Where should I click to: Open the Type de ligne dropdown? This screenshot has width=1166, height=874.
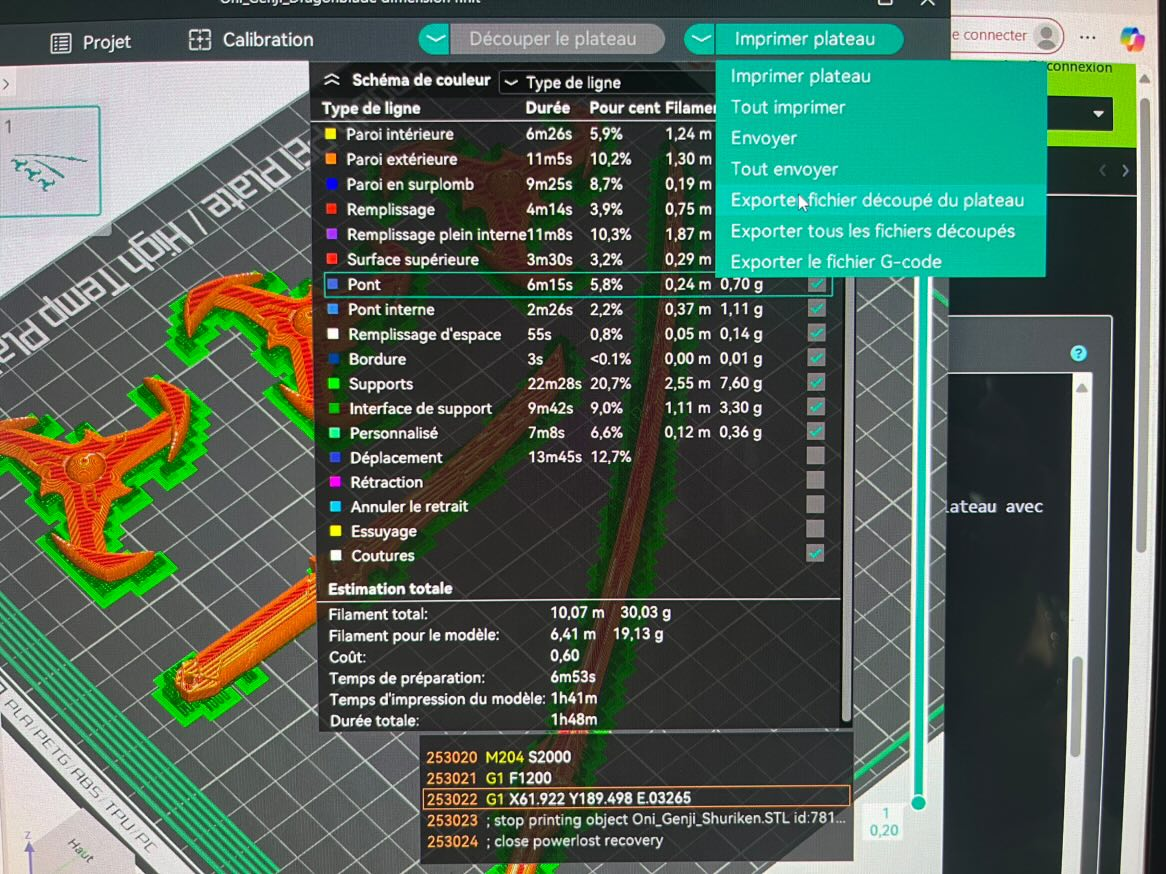coord(606,83)
